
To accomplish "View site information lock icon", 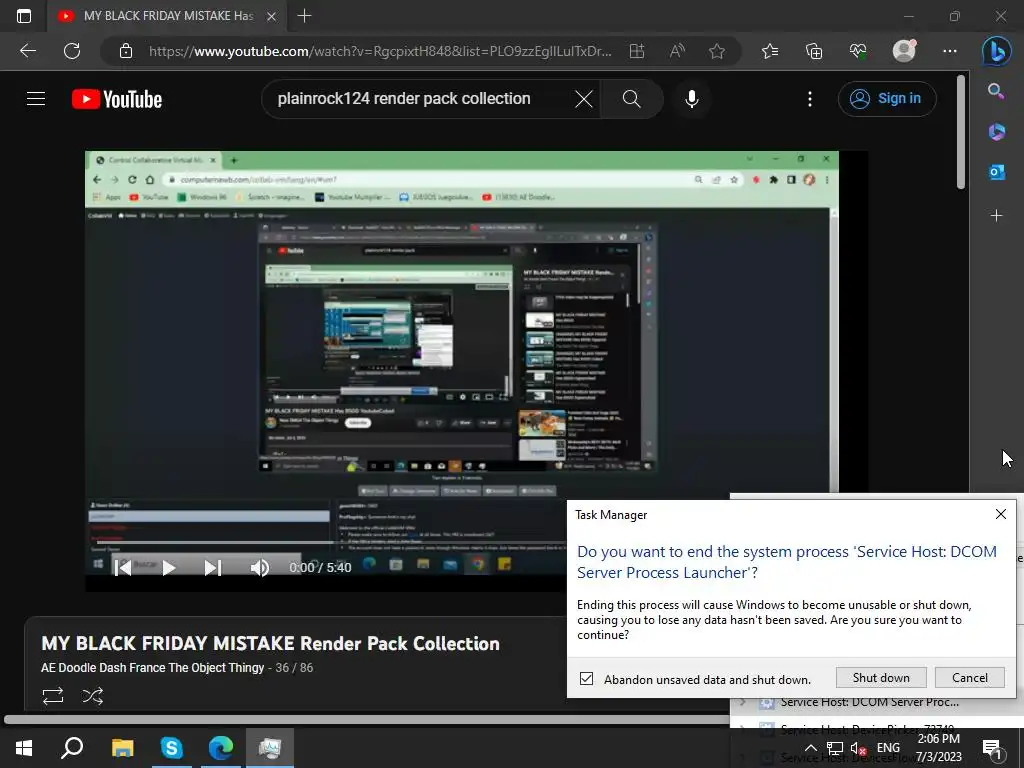I will point(126,51).
